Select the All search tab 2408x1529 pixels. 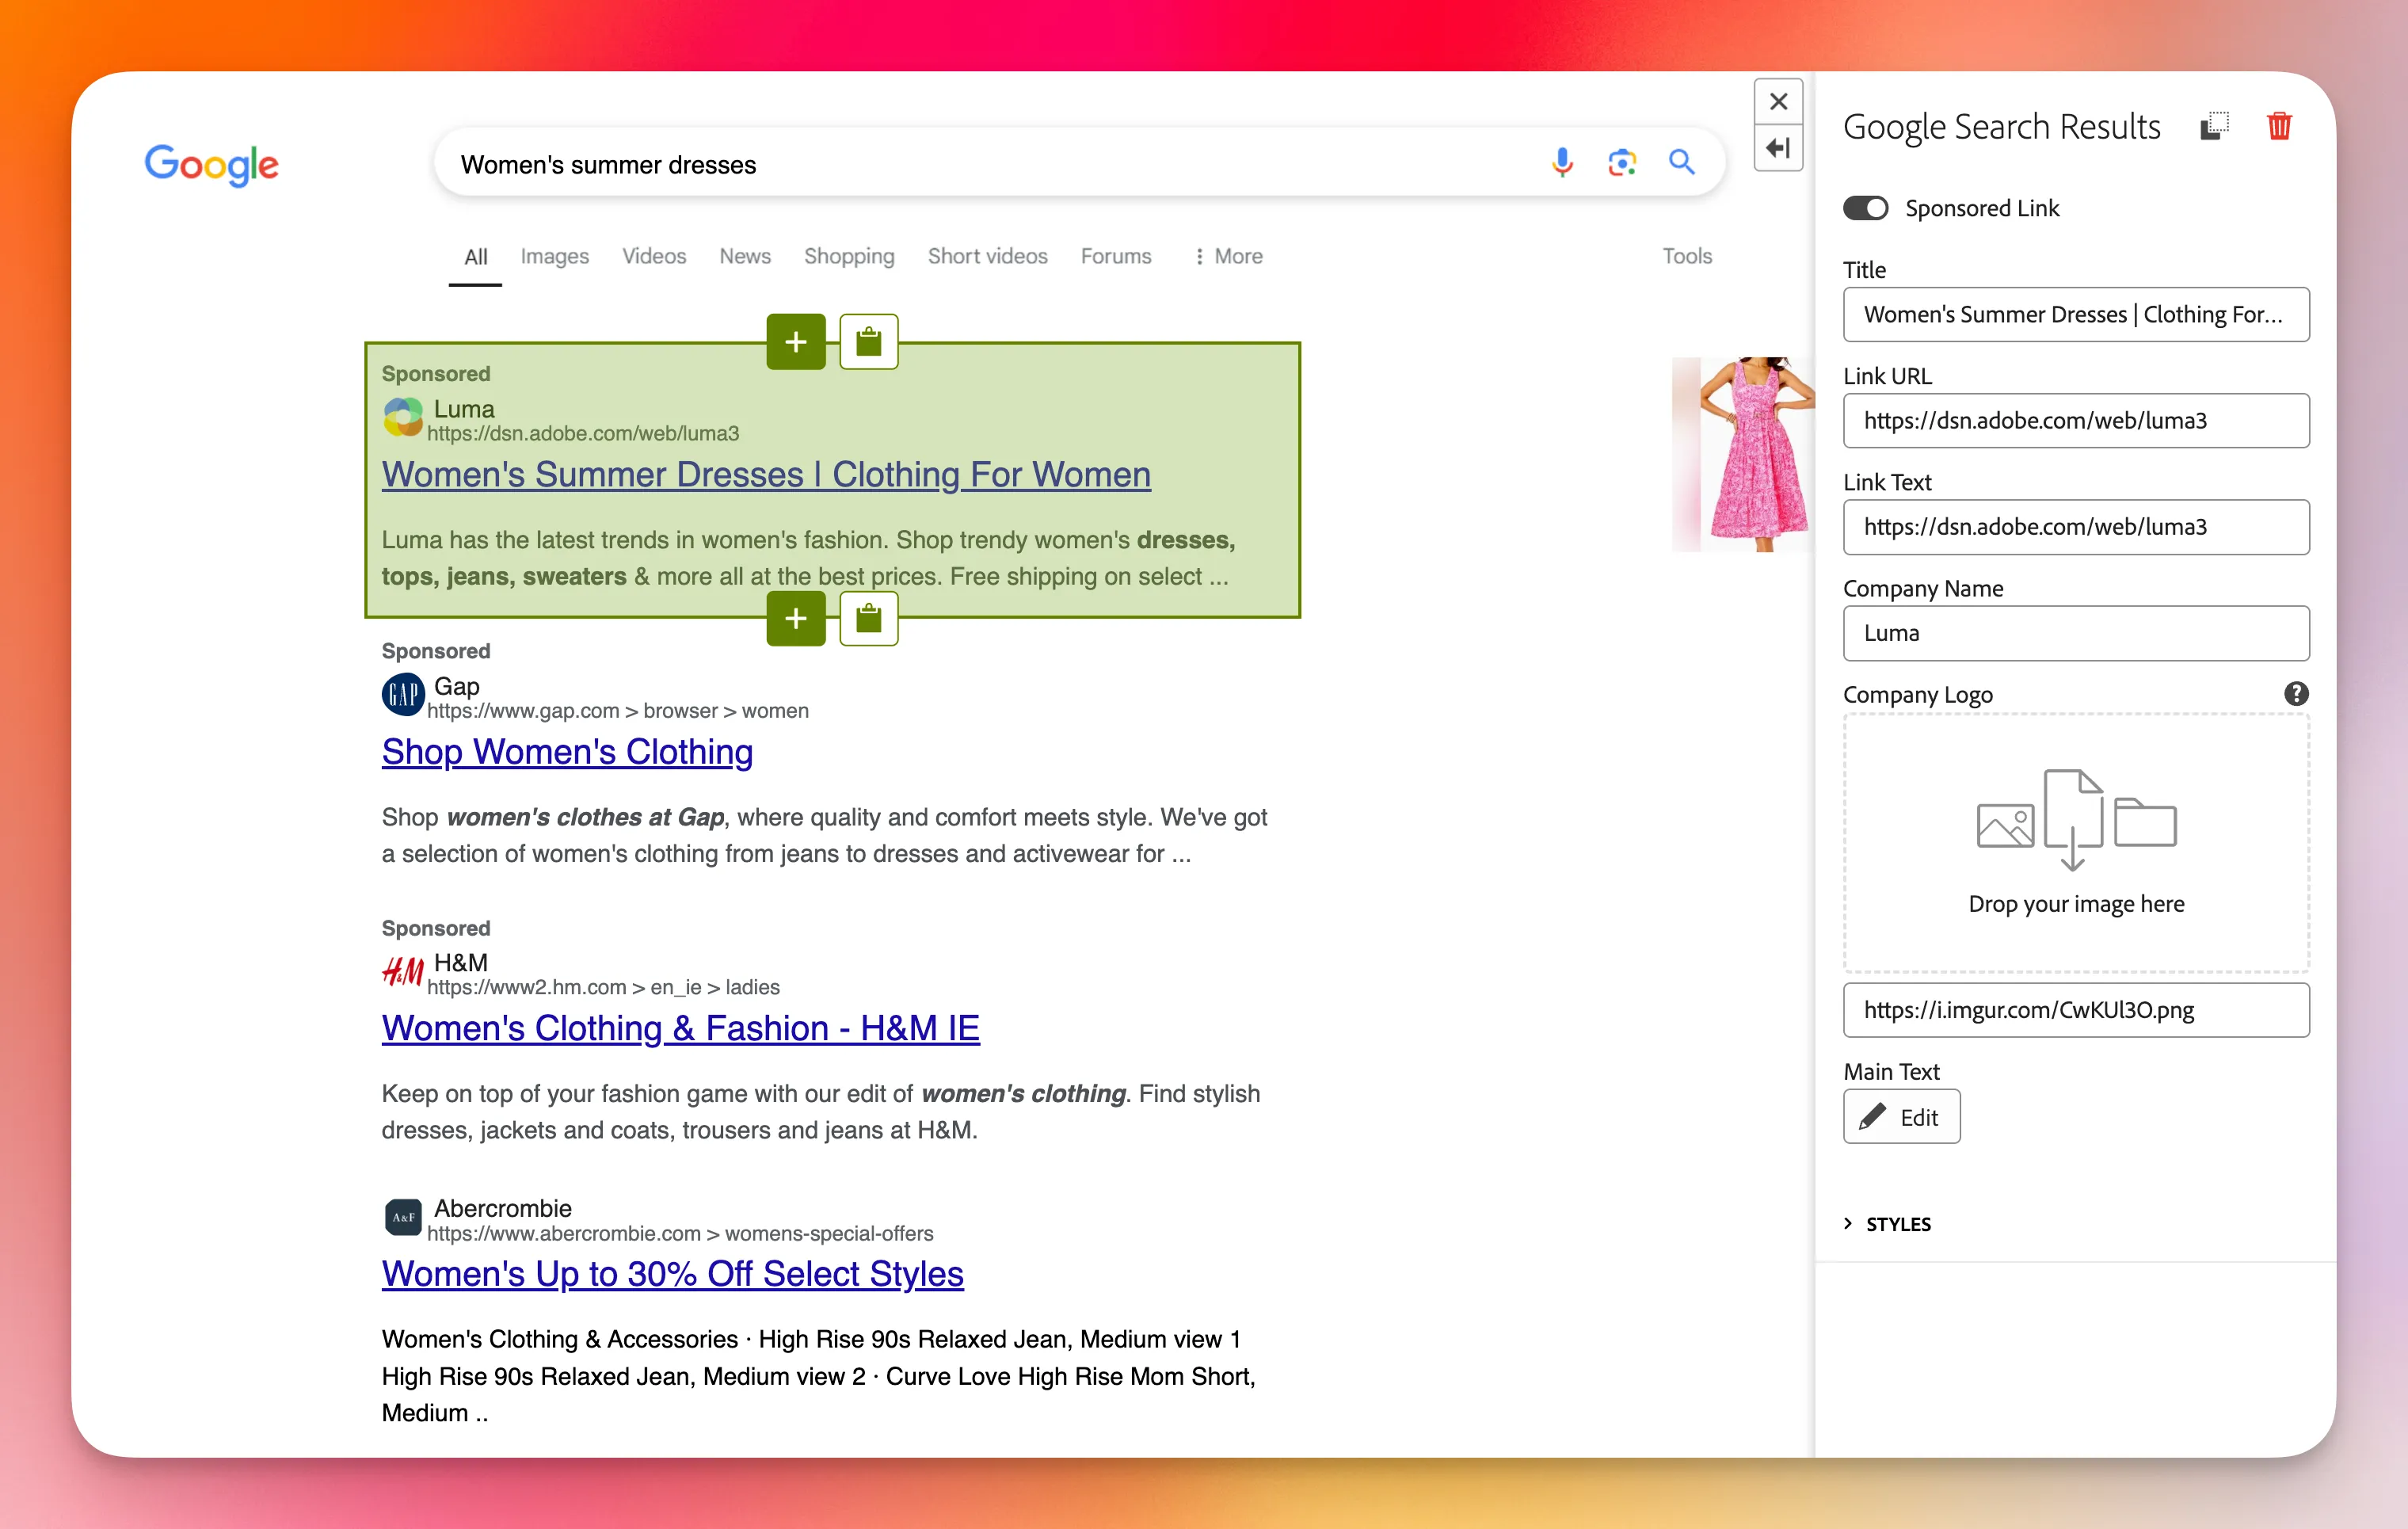[475, 257]
